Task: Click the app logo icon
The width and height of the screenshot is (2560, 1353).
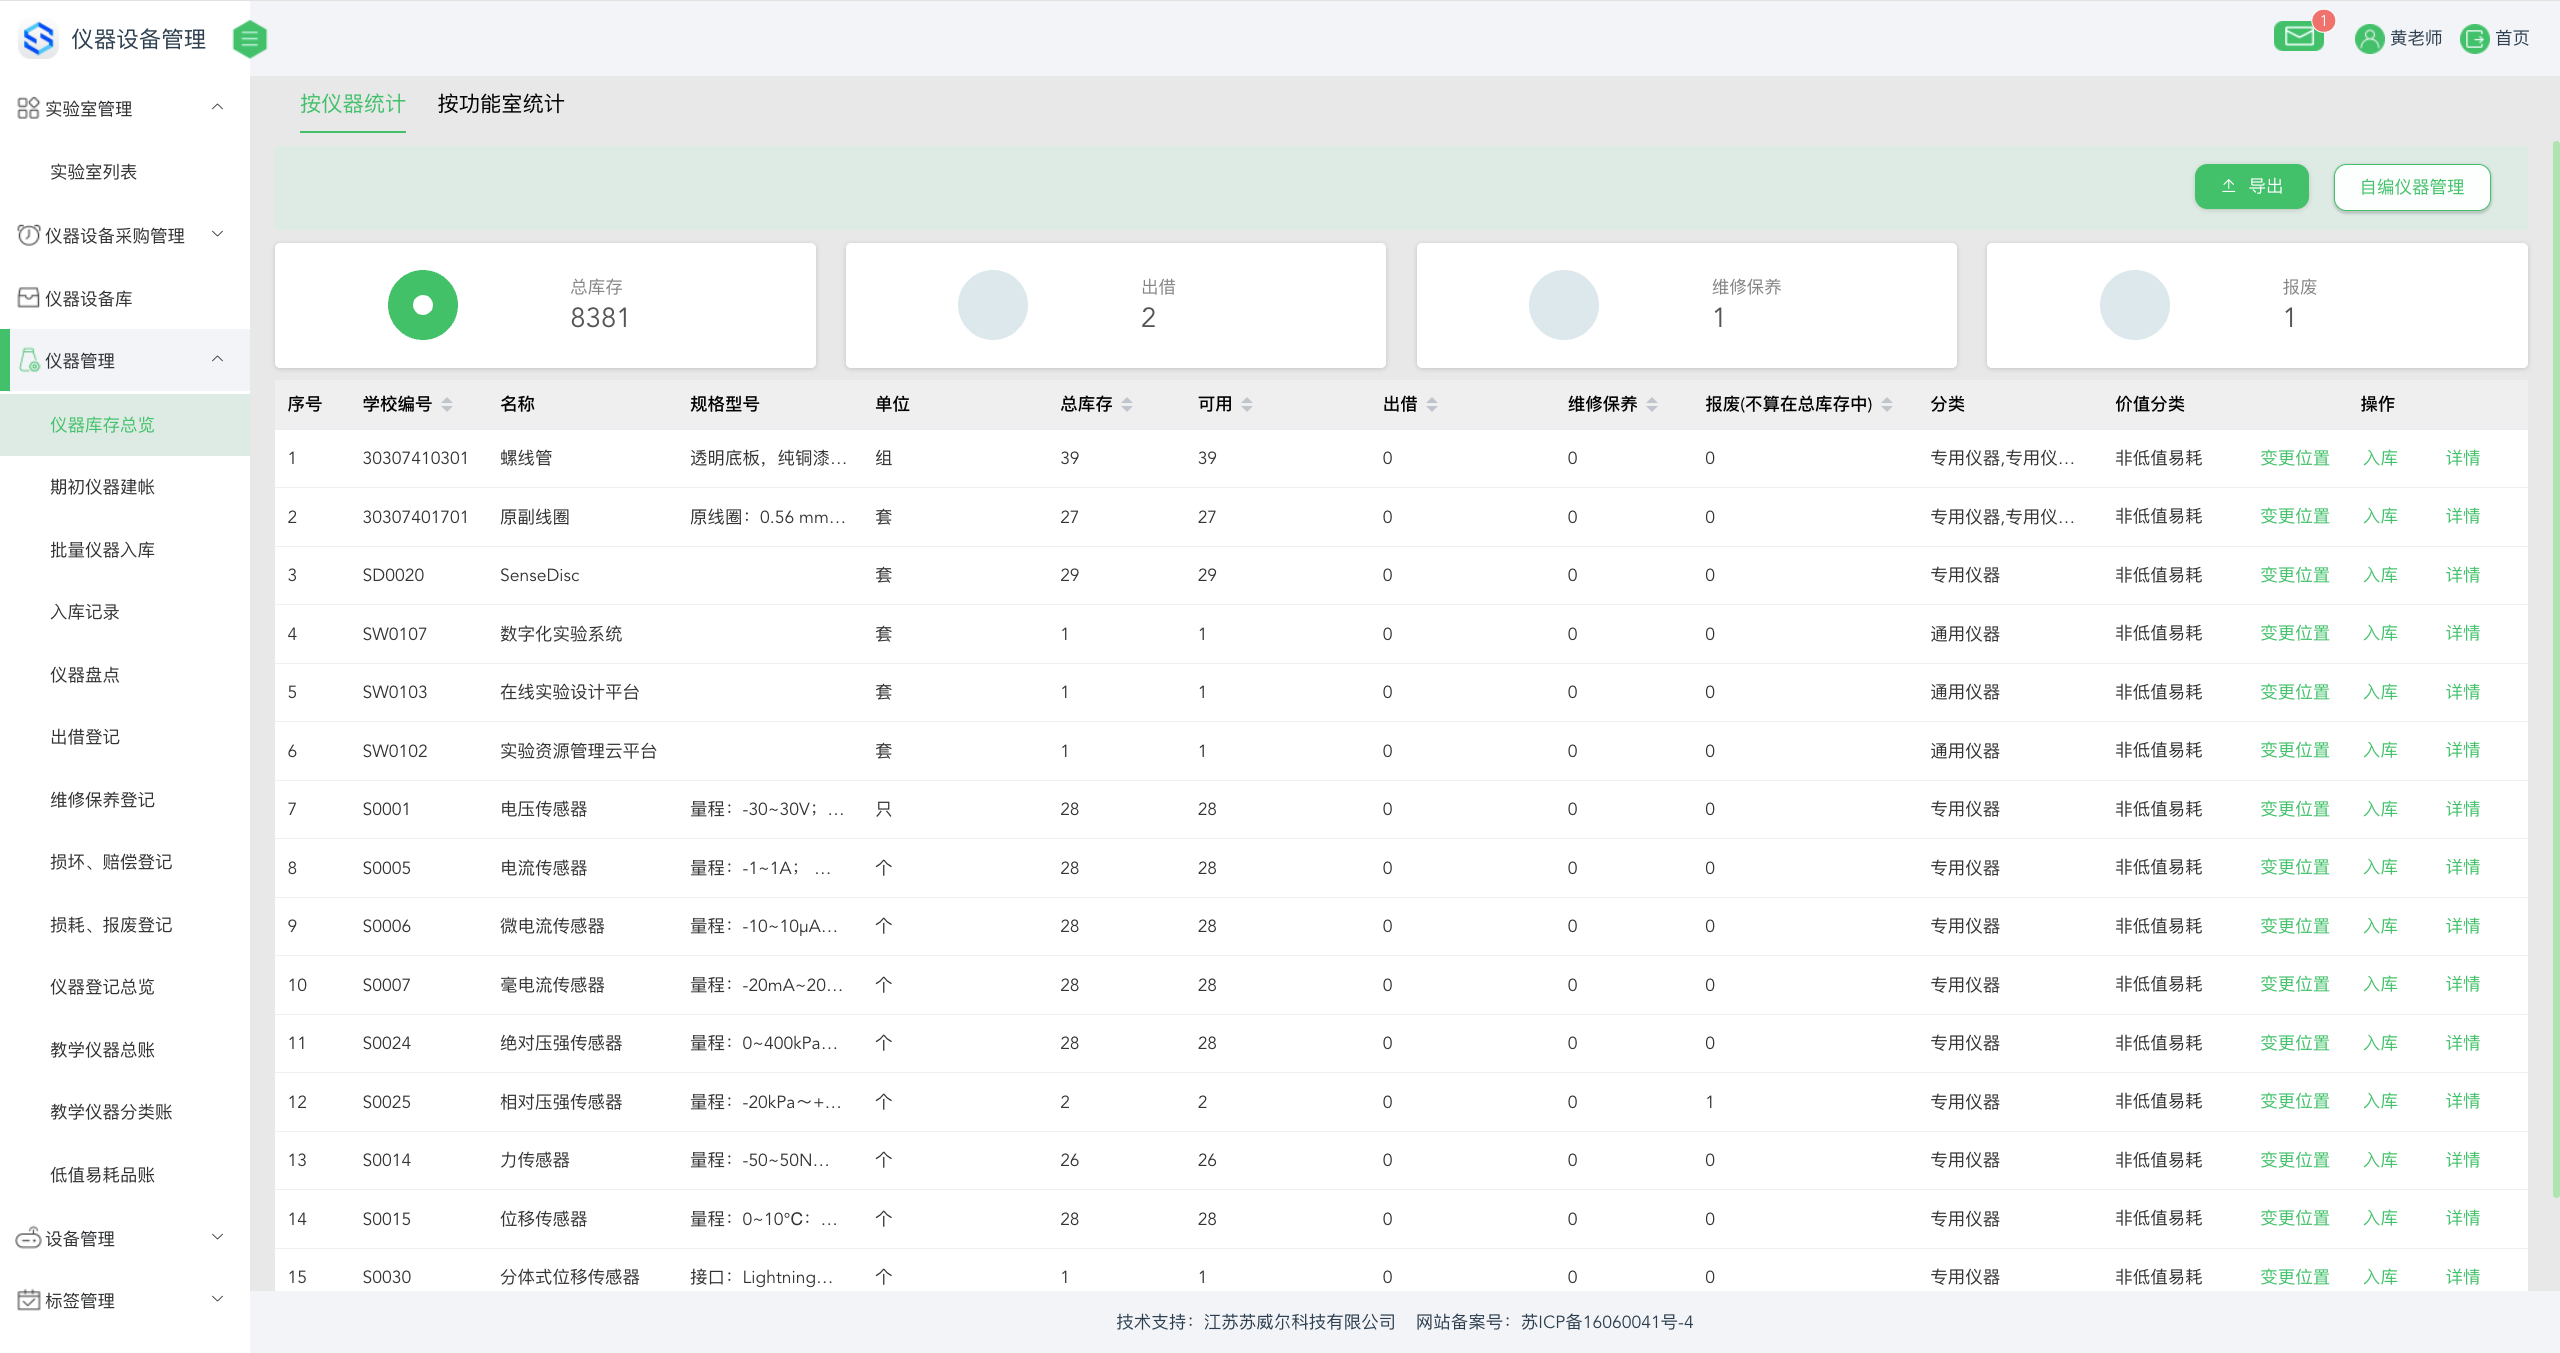Action: pyautogui.click(x=38, y=39)
